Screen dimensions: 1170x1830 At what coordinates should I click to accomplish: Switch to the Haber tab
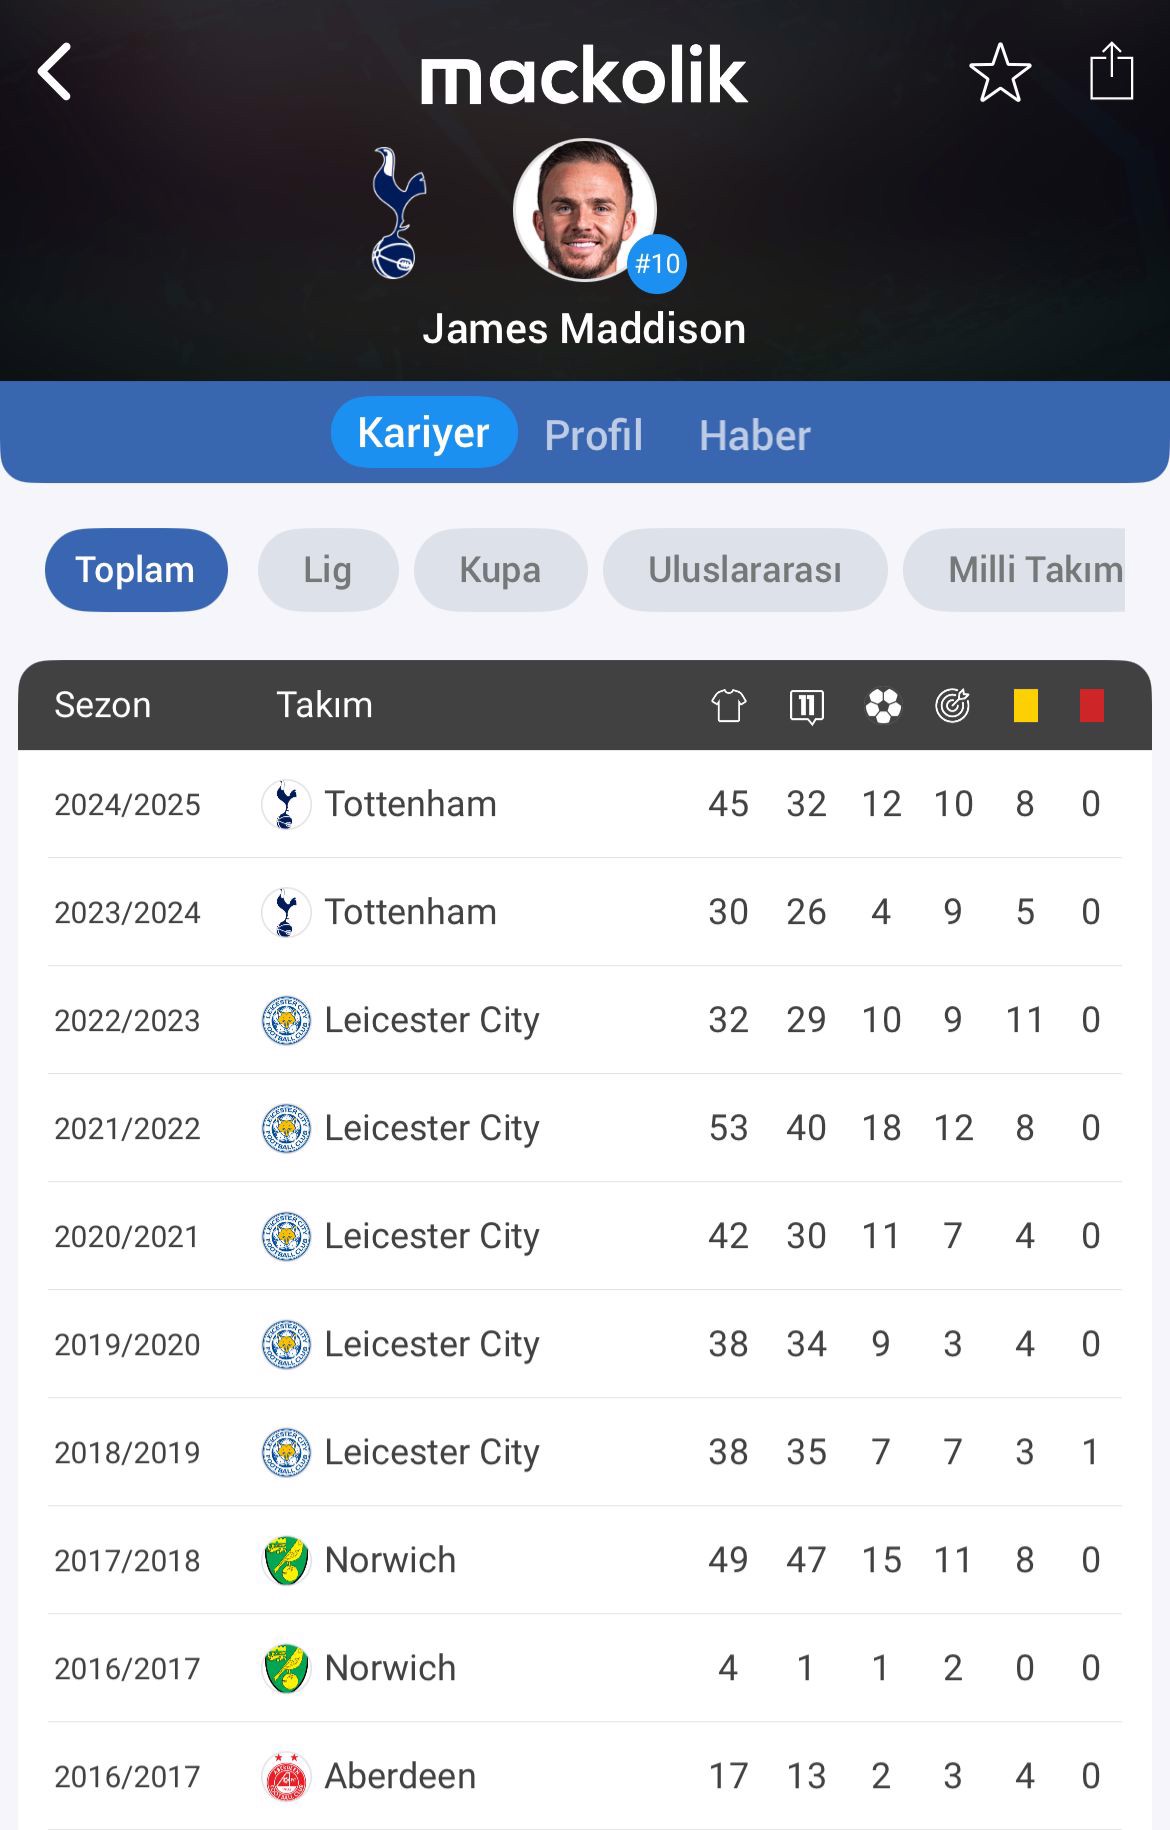pyautogui.click(x=755, y=435)
